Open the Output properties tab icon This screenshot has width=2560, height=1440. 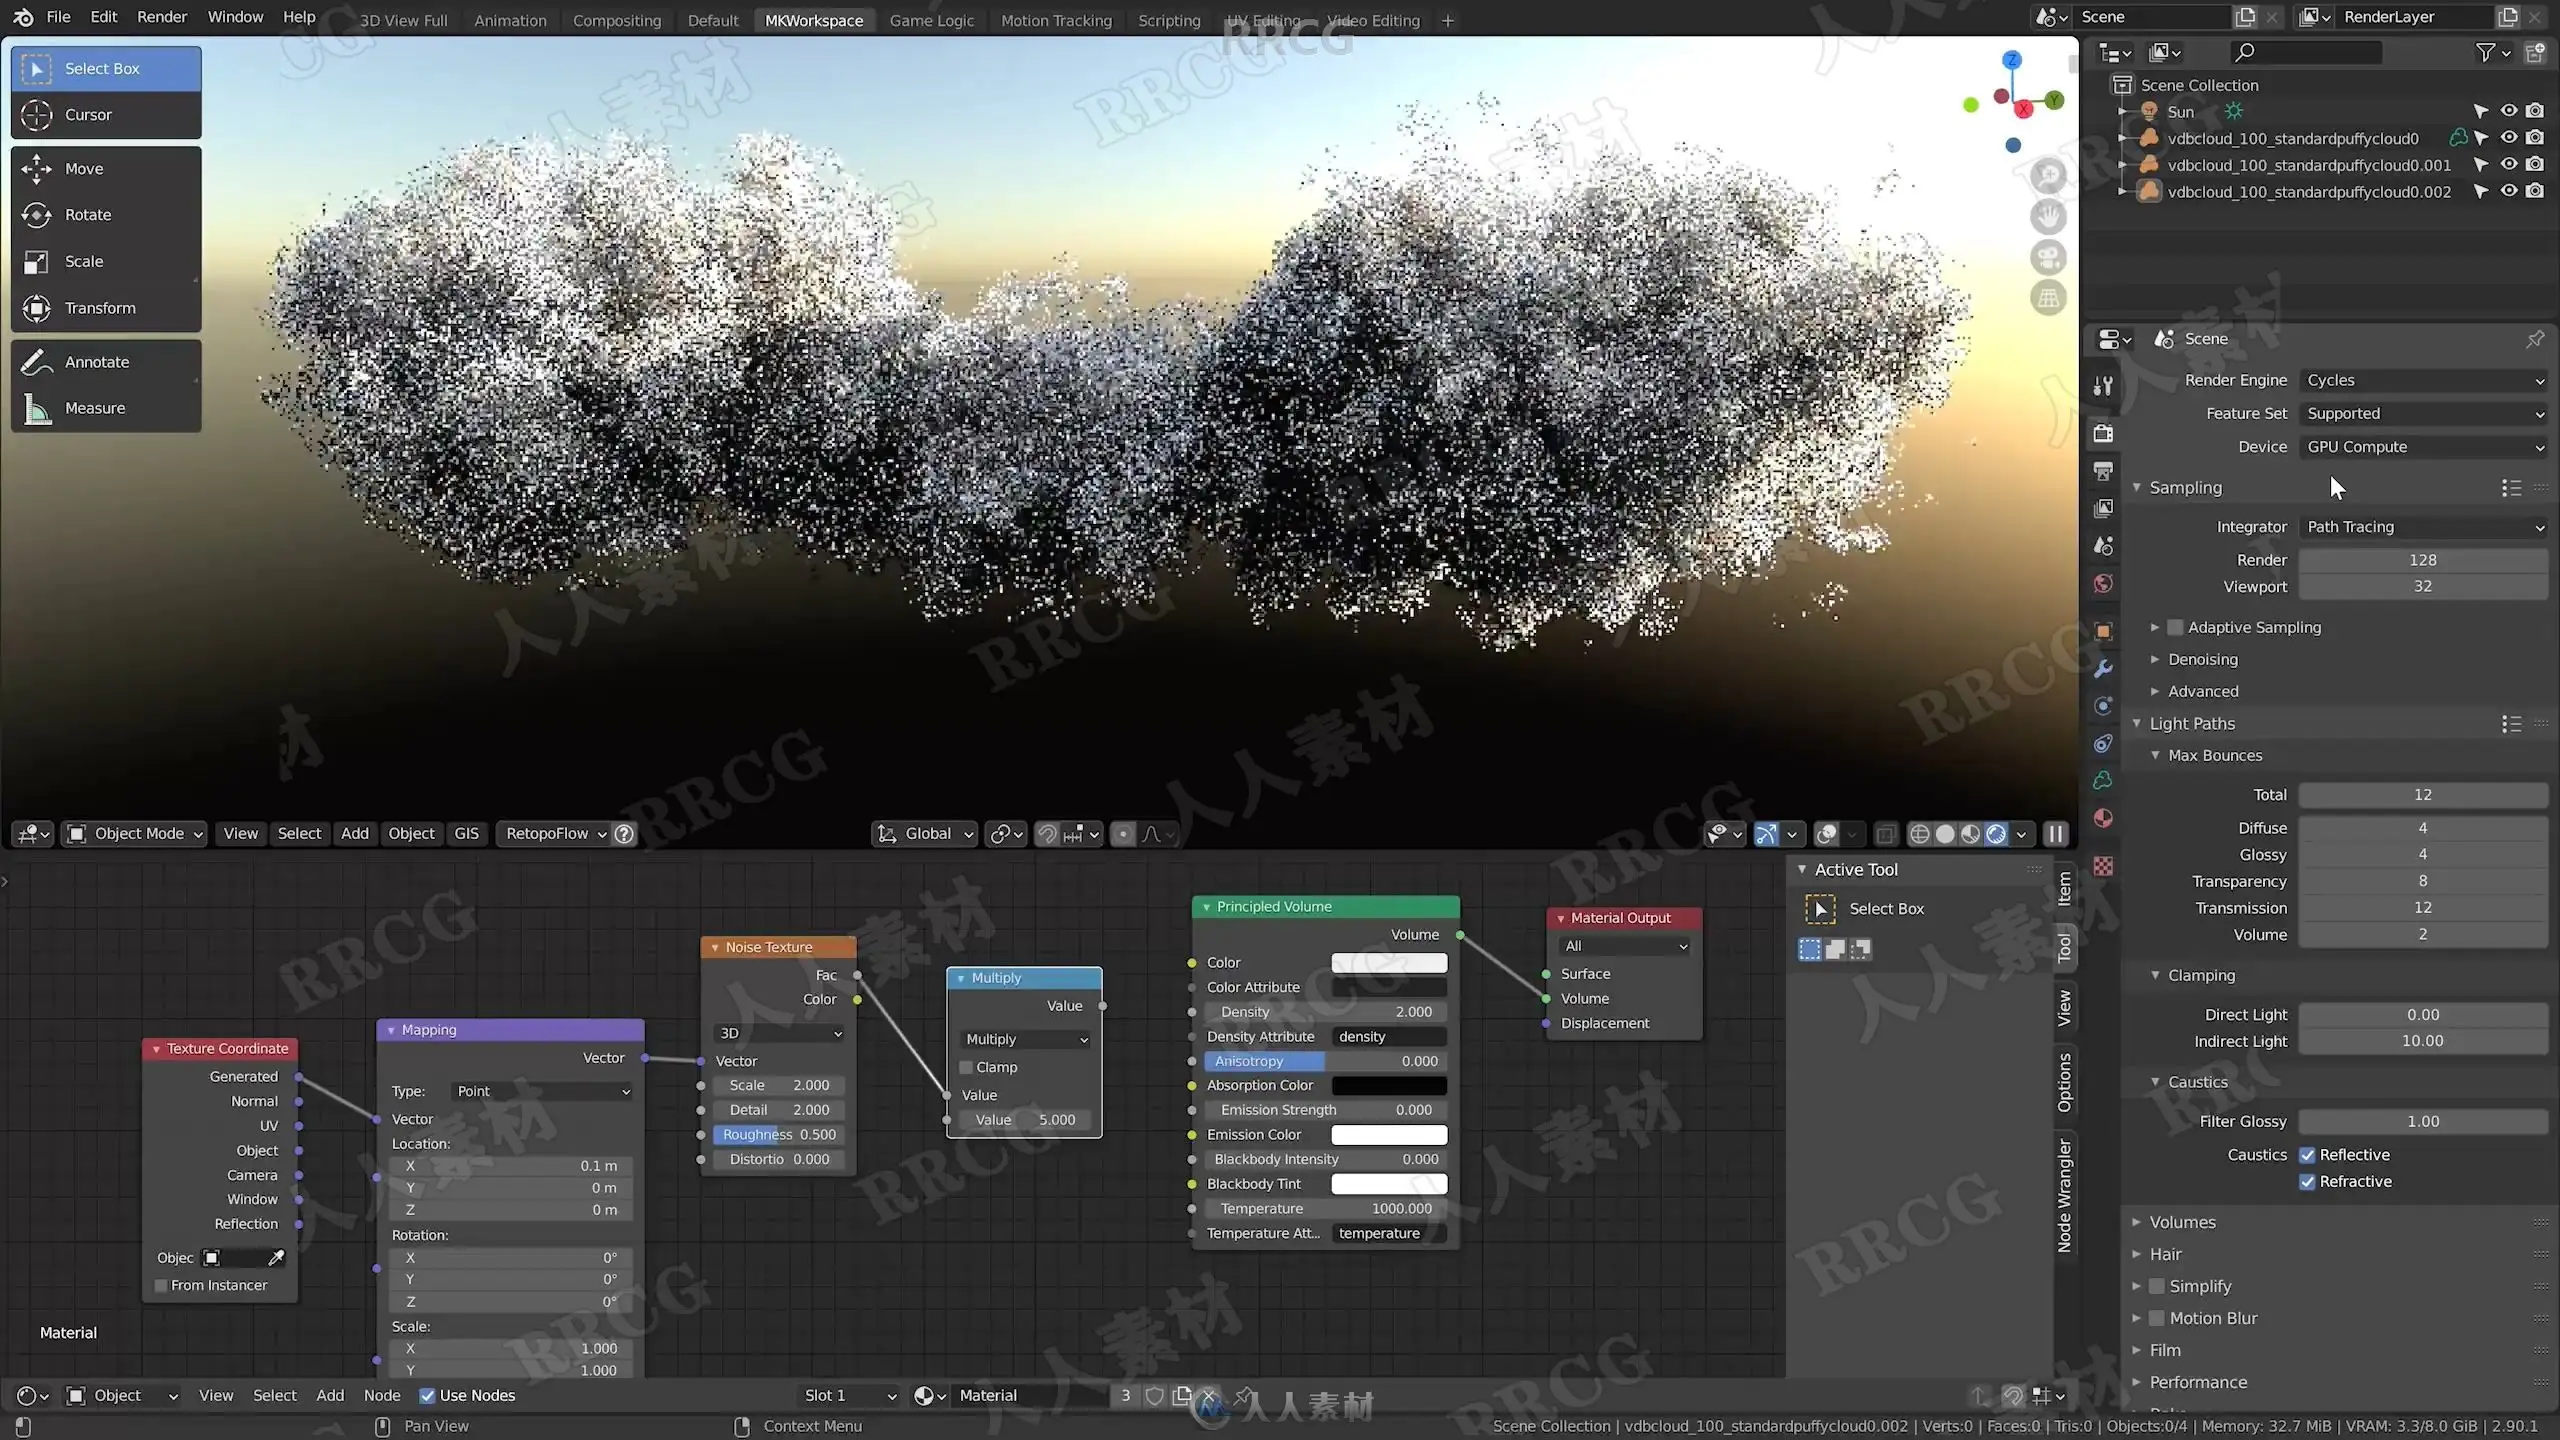(x=2103, y=471)
